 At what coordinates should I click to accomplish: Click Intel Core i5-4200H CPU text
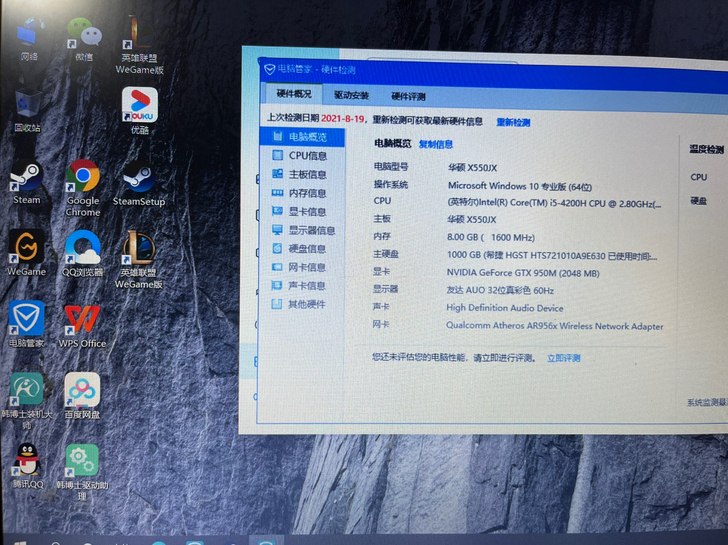(x=554, y=204)
